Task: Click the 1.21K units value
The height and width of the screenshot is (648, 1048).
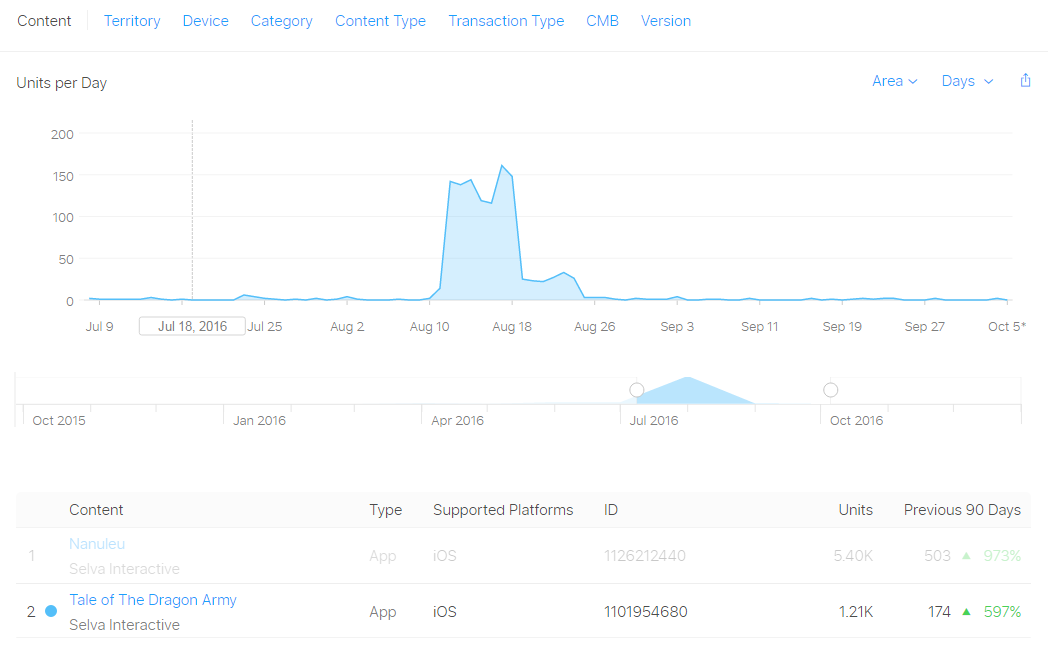Action: (856, 611)
